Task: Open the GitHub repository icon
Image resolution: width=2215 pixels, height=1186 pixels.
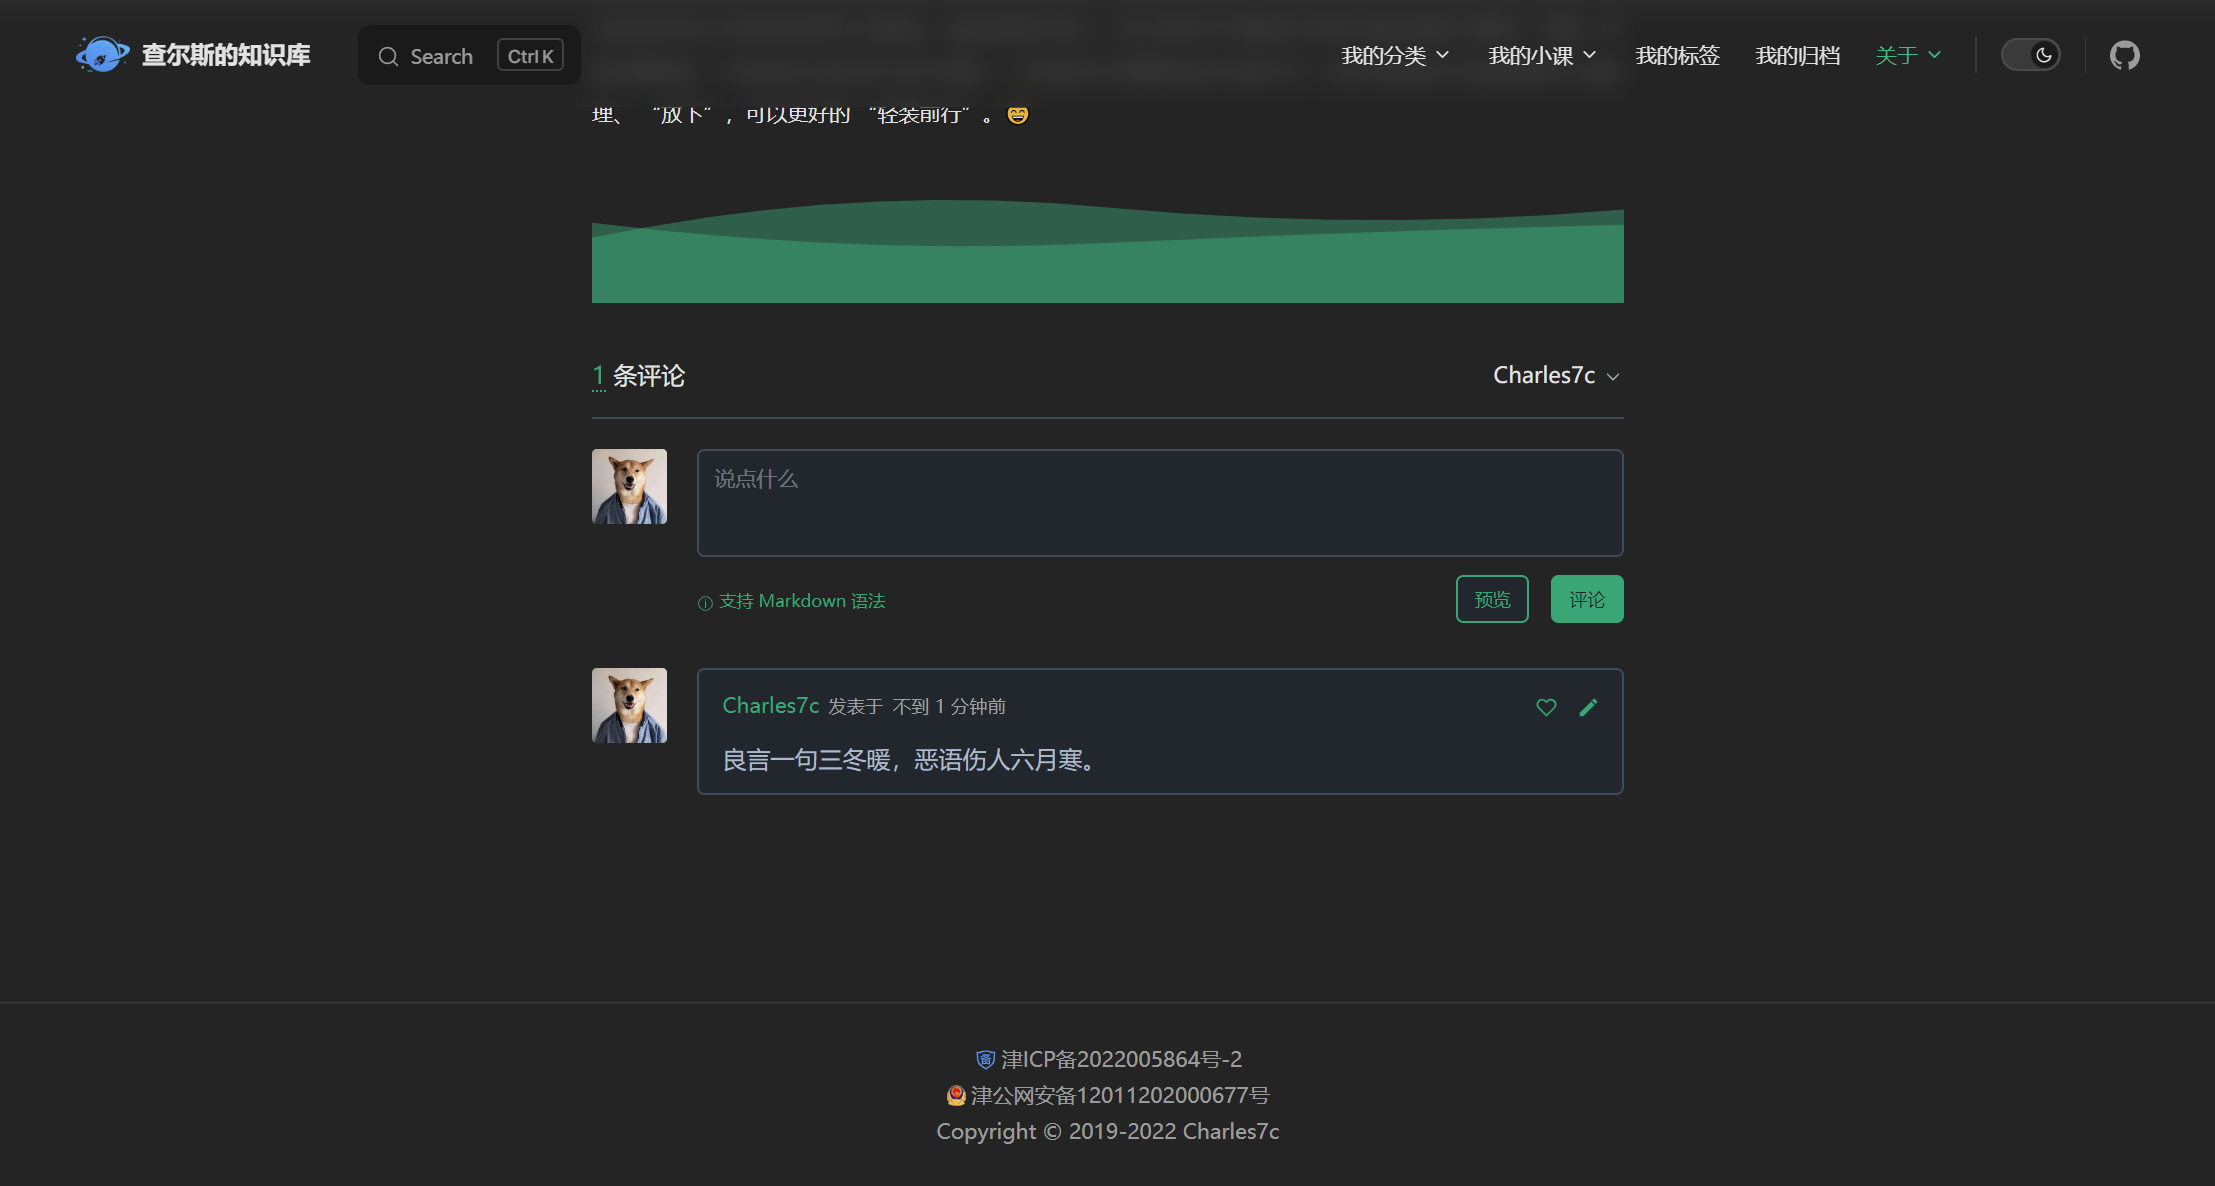Action: [2124, 55]
